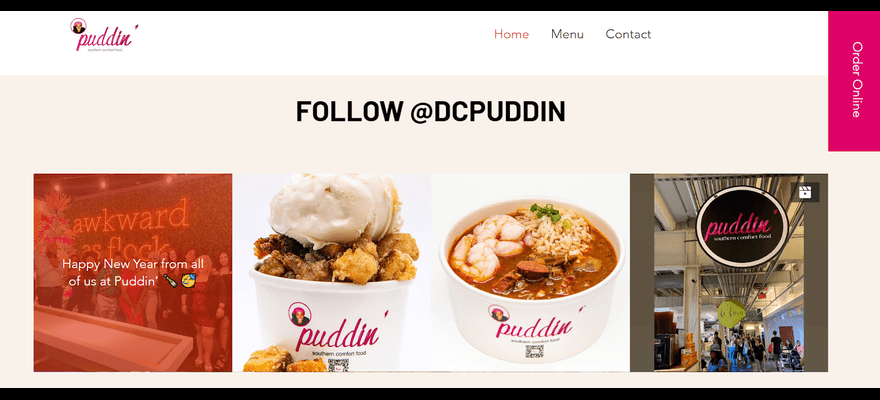Open the red-tinted New Year group photo post
Image resolution: width=880 pixels, height=400 pixels.
(132, 273)
